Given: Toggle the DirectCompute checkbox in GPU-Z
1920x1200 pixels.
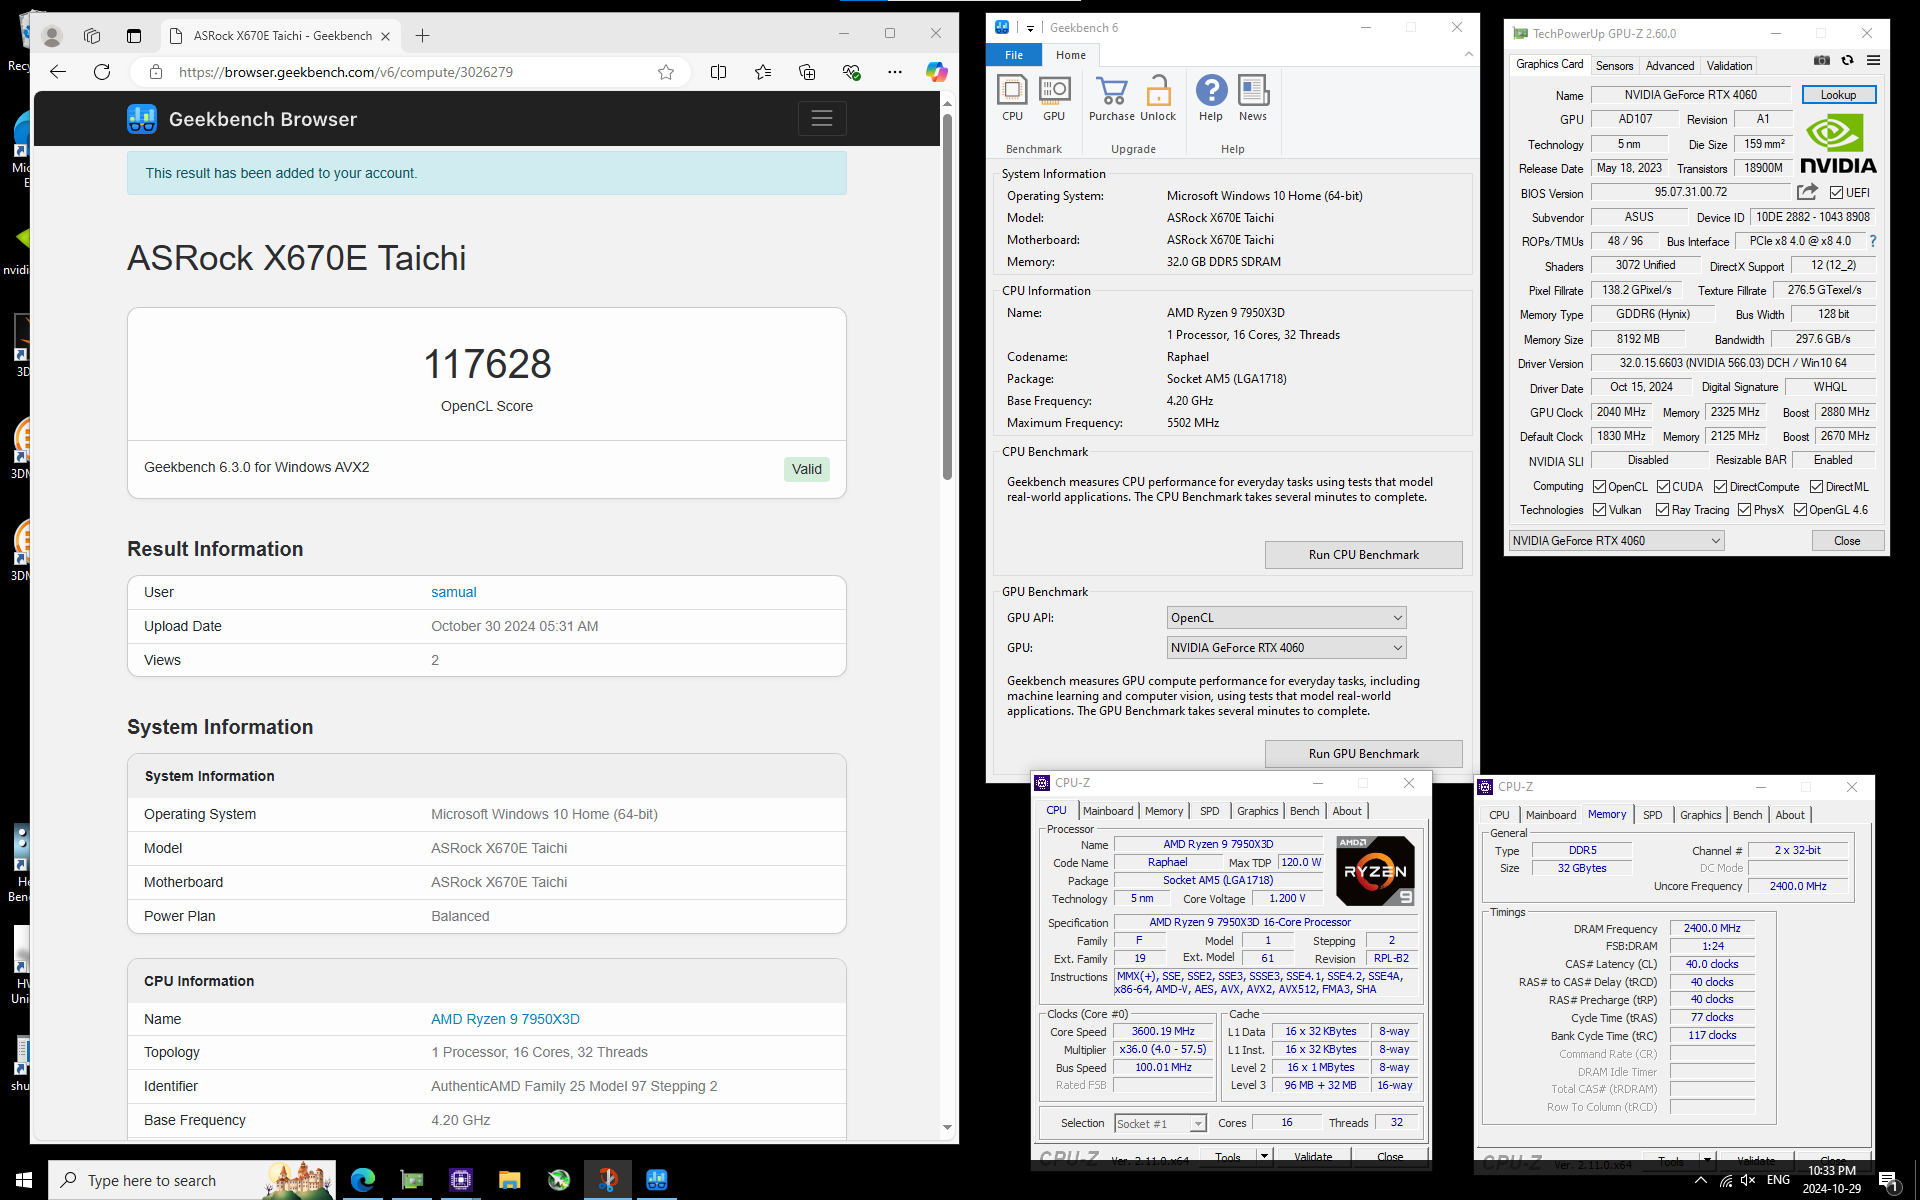Looking at the screenshot, I should [1720, 487].
